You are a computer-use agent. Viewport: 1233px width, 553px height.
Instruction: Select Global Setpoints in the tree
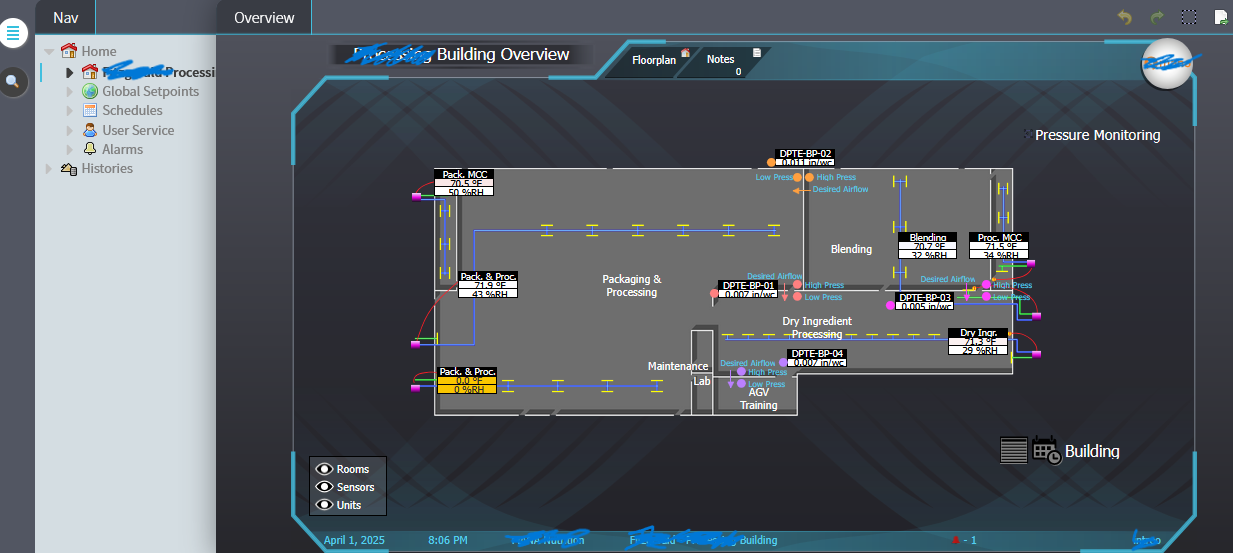(x=150, y=91)
